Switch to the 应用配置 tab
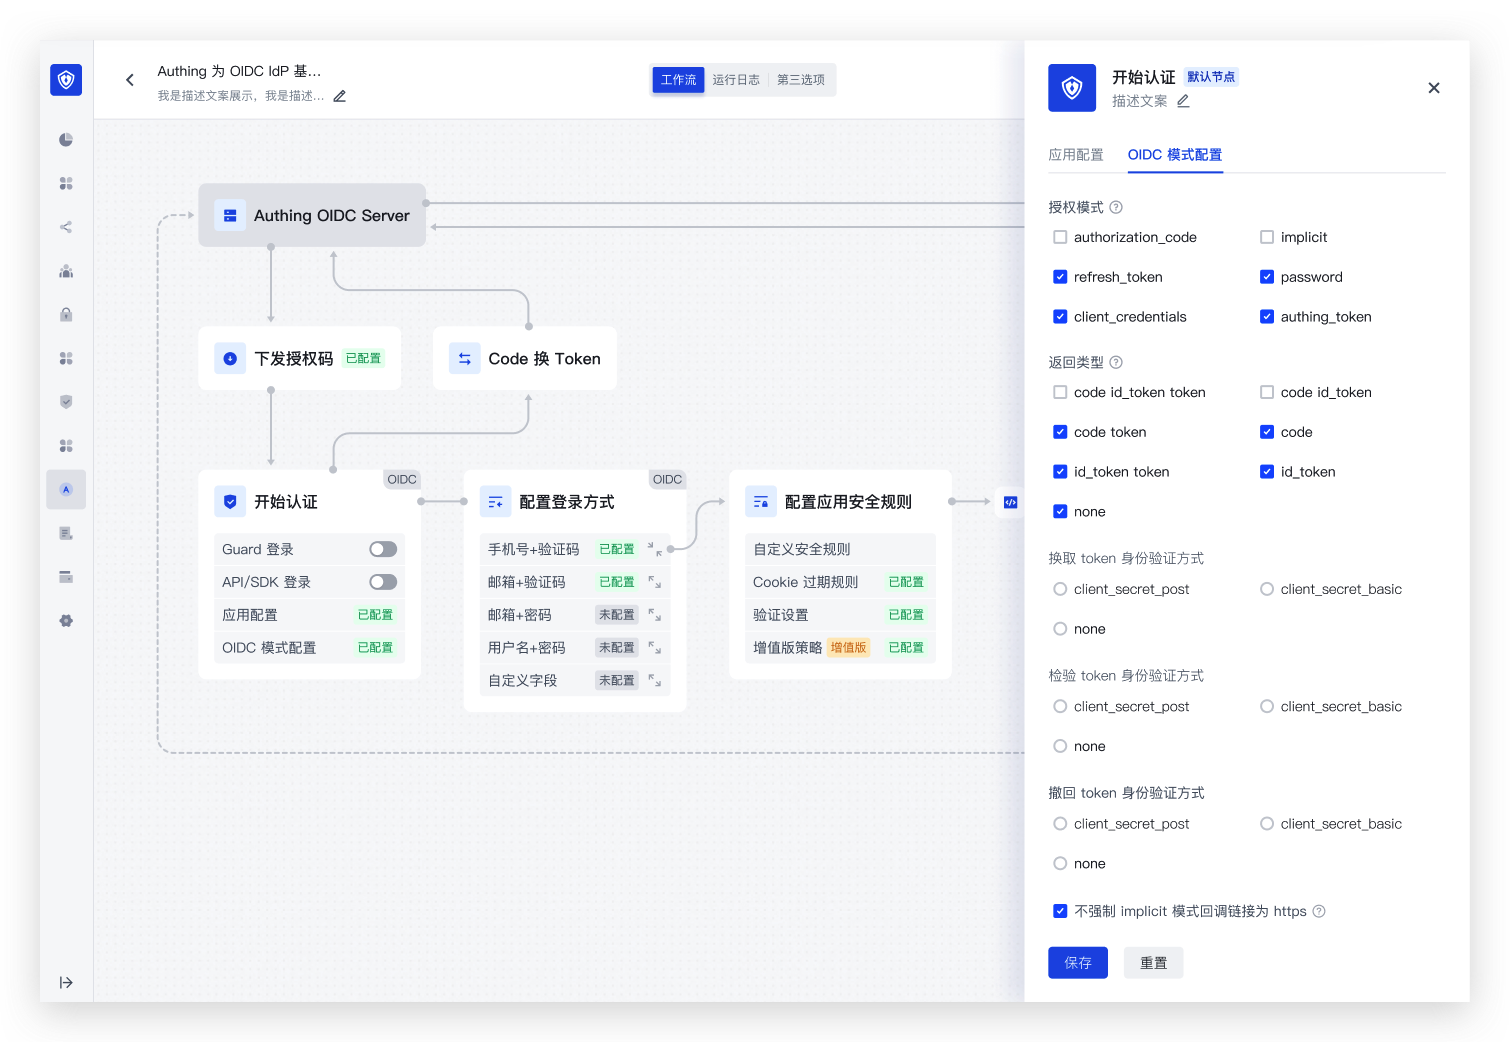Screen dimensions: 1510x1042 (x=1076, y=155)
